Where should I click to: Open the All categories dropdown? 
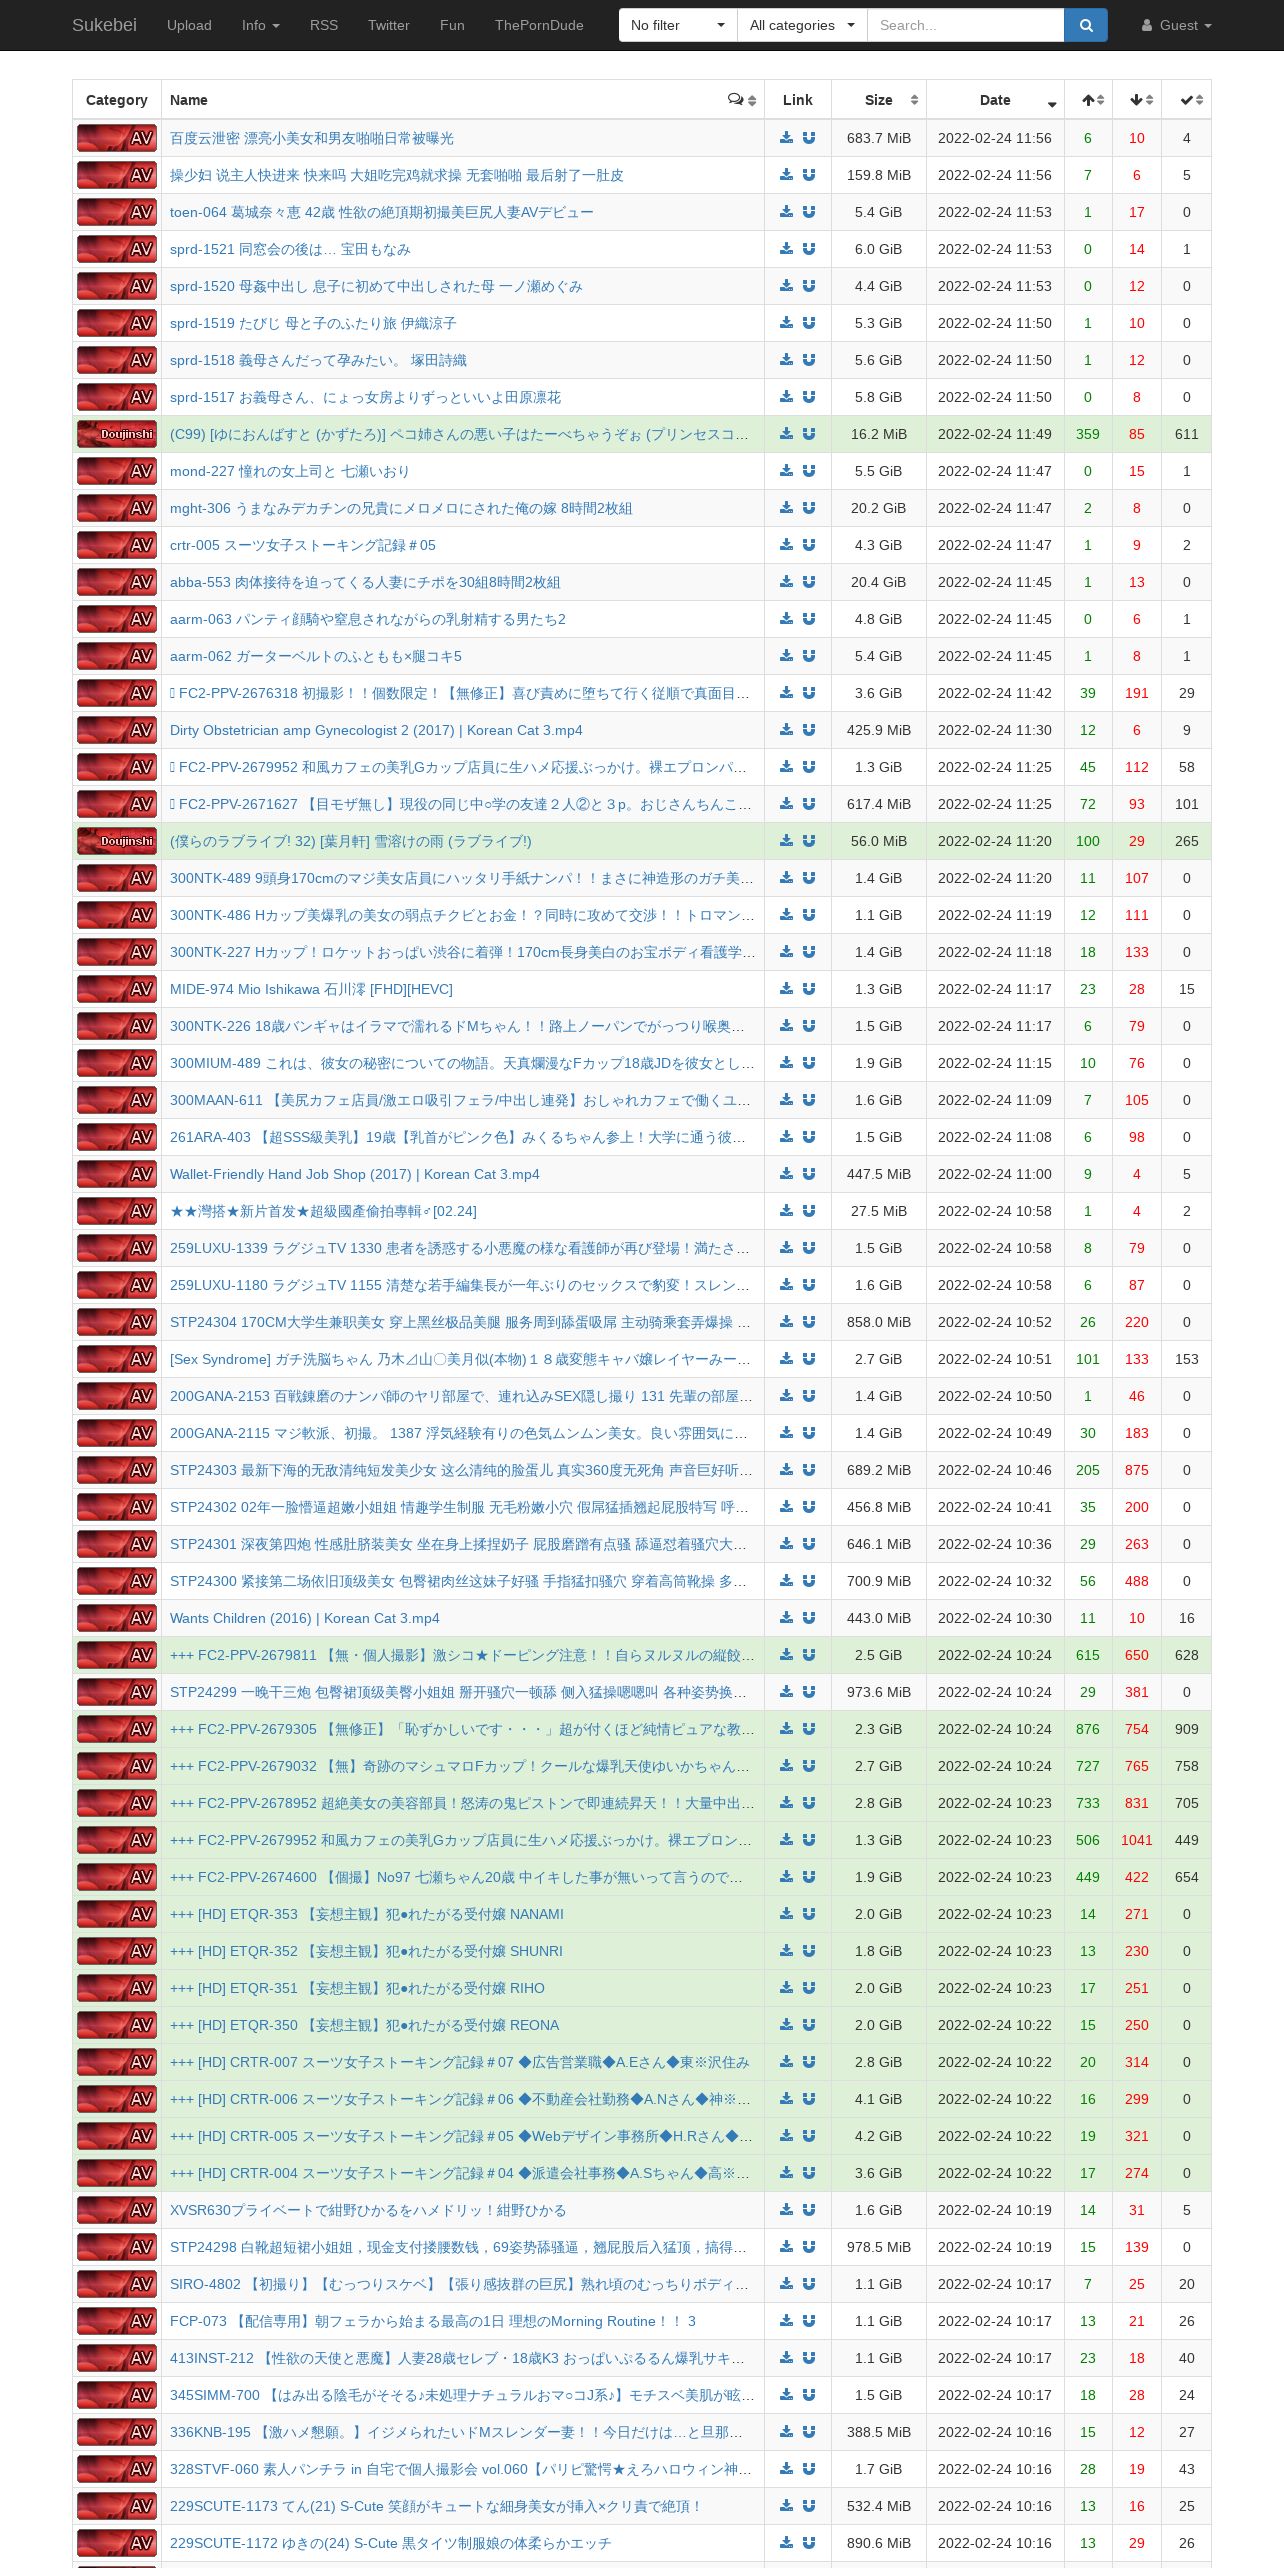(x=802, y=25)
